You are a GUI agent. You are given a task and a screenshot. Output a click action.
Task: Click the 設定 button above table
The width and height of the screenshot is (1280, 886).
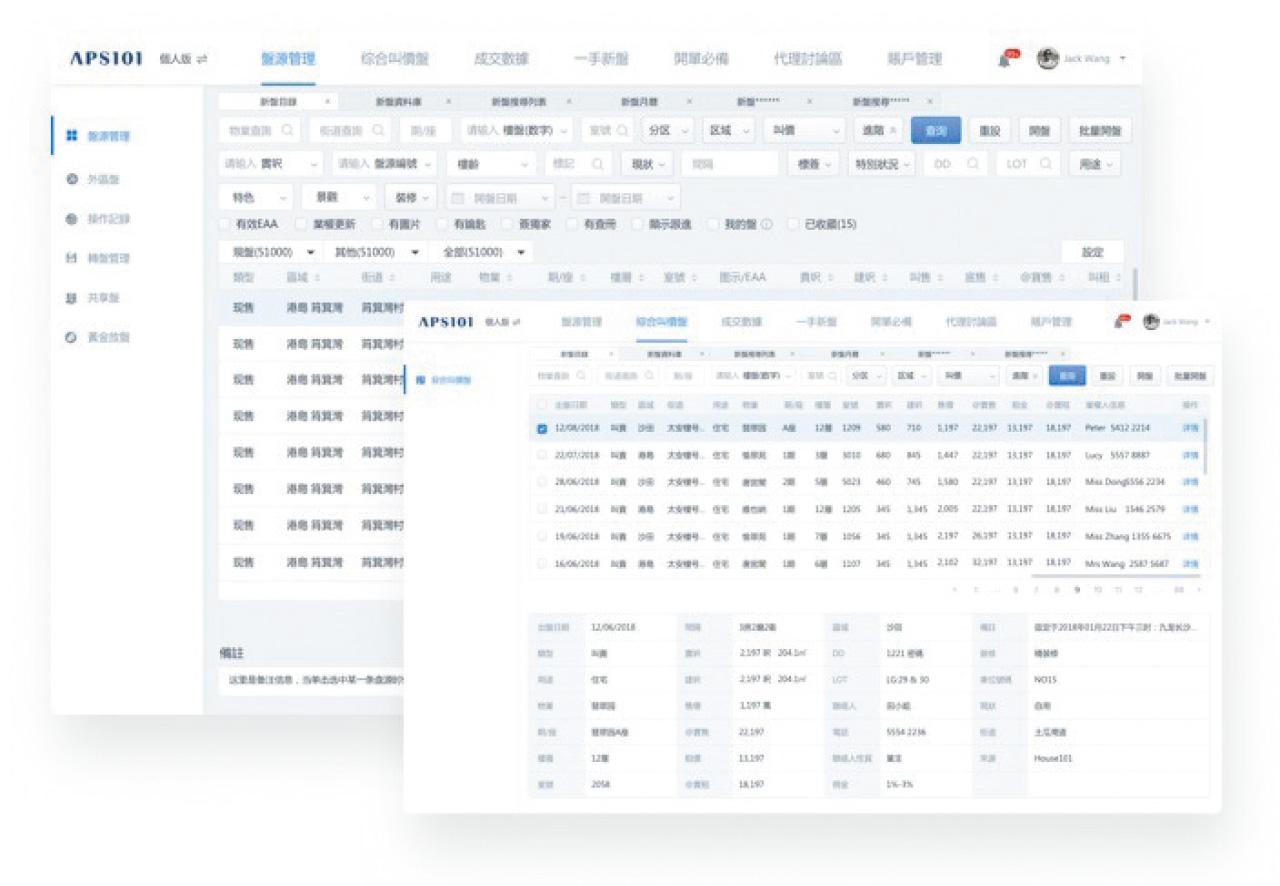click(1092, 252)
